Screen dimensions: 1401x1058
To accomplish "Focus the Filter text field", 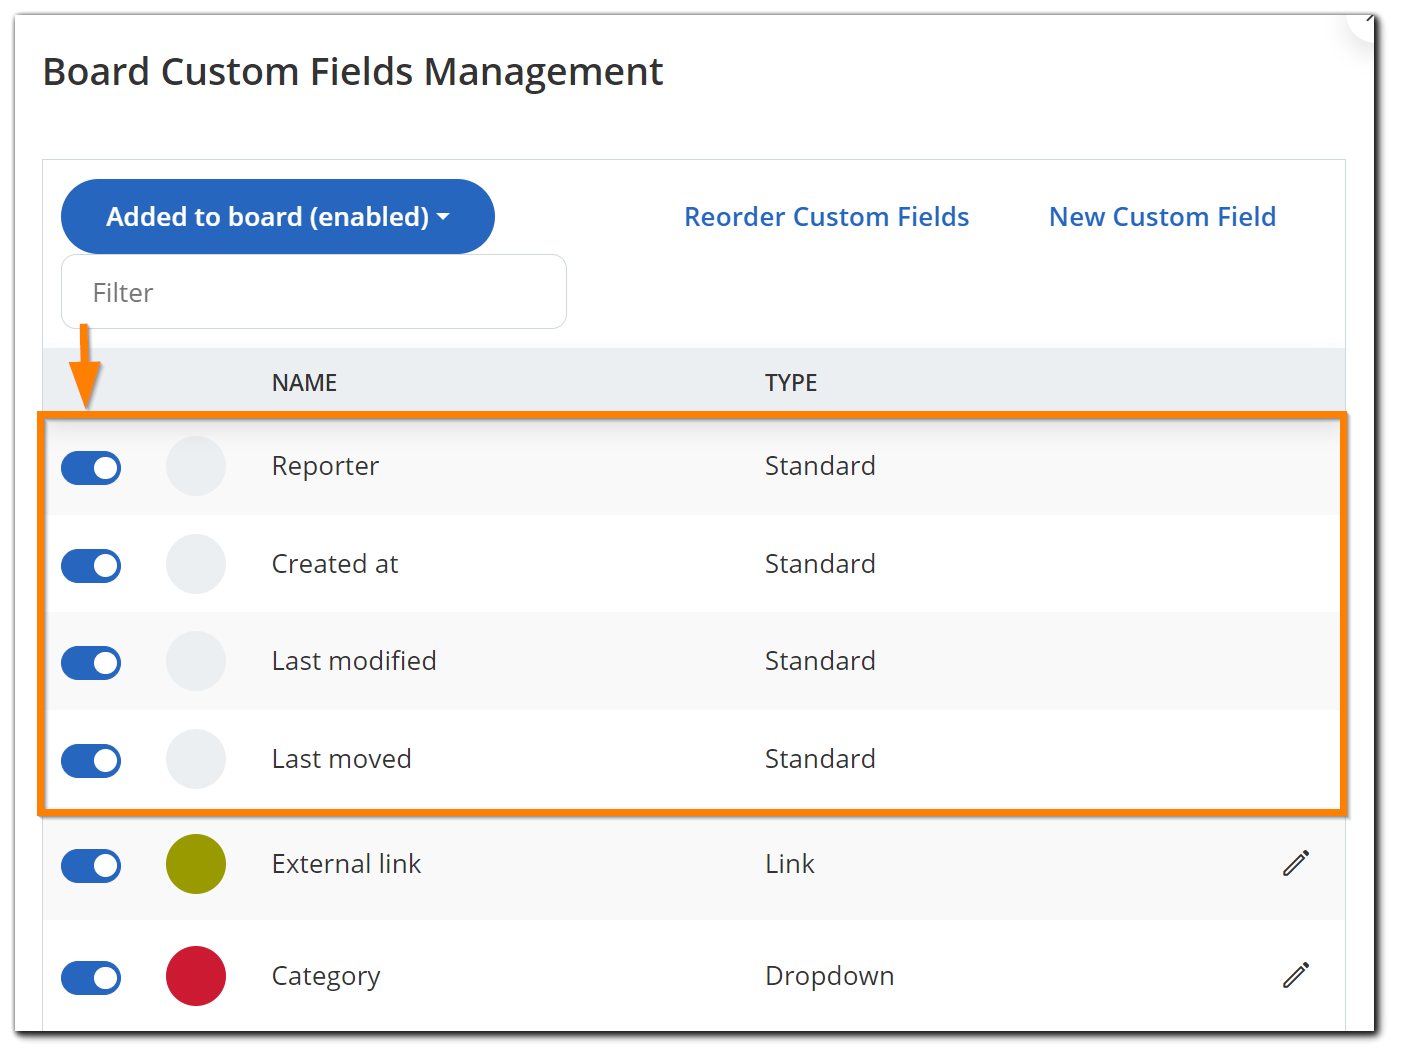I will (314, 292).
